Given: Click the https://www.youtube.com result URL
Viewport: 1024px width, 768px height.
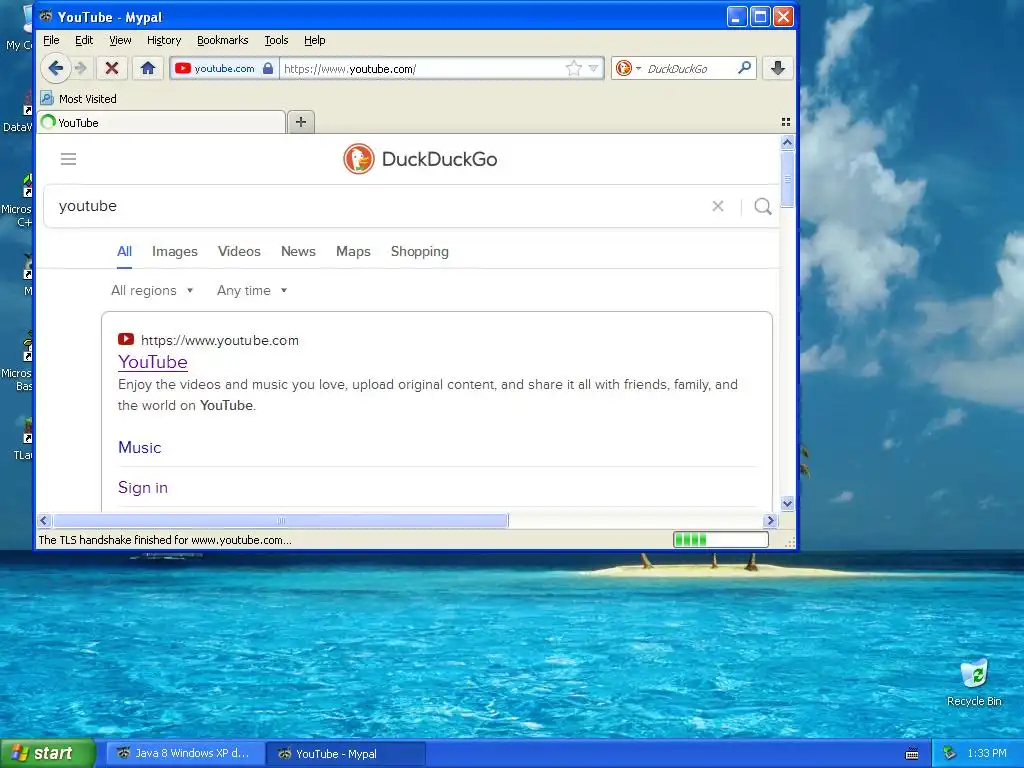Looking at the screenshot, I should point(220,340).
